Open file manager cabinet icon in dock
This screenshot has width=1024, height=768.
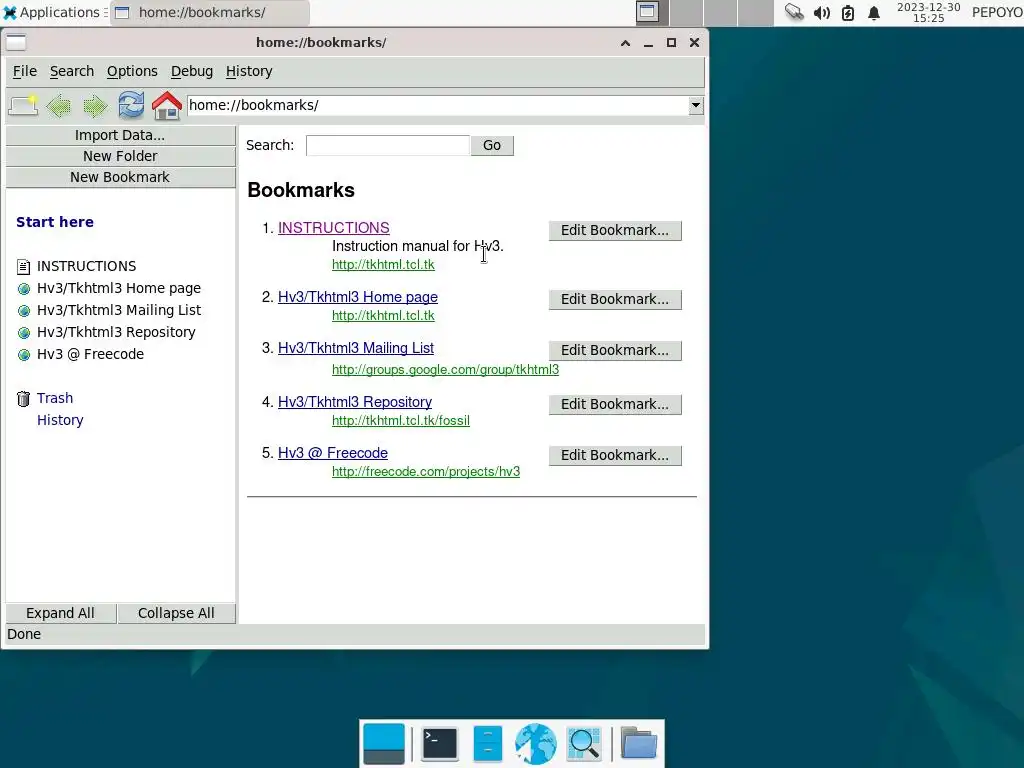coord(488,744)
